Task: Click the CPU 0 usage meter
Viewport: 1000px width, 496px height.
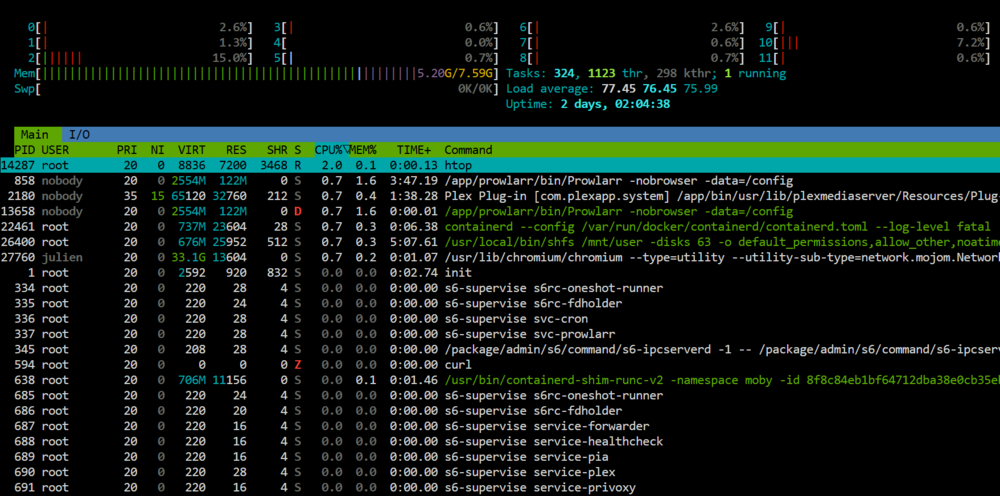Action: point(140,27)
